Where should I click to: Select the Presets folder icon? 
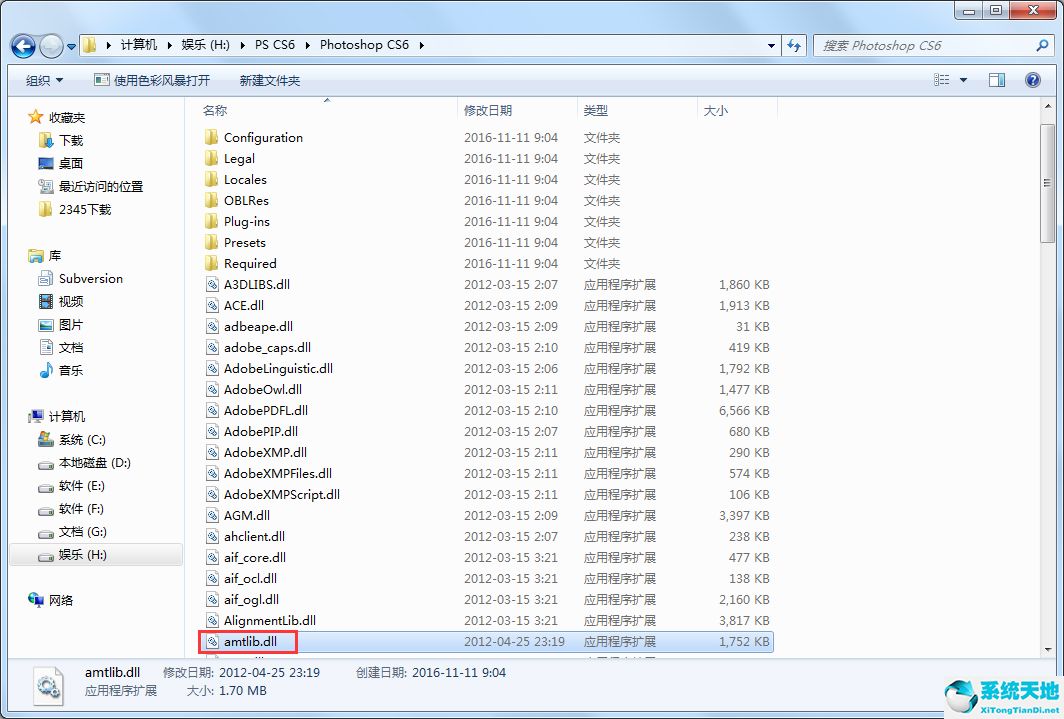coord(212,243)
